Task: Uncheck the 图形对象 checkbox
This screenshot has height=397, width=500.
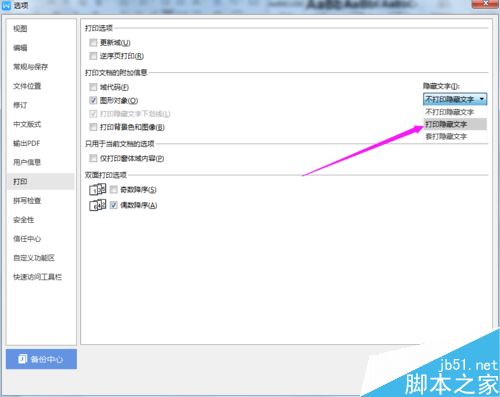Action: [93, 100]
